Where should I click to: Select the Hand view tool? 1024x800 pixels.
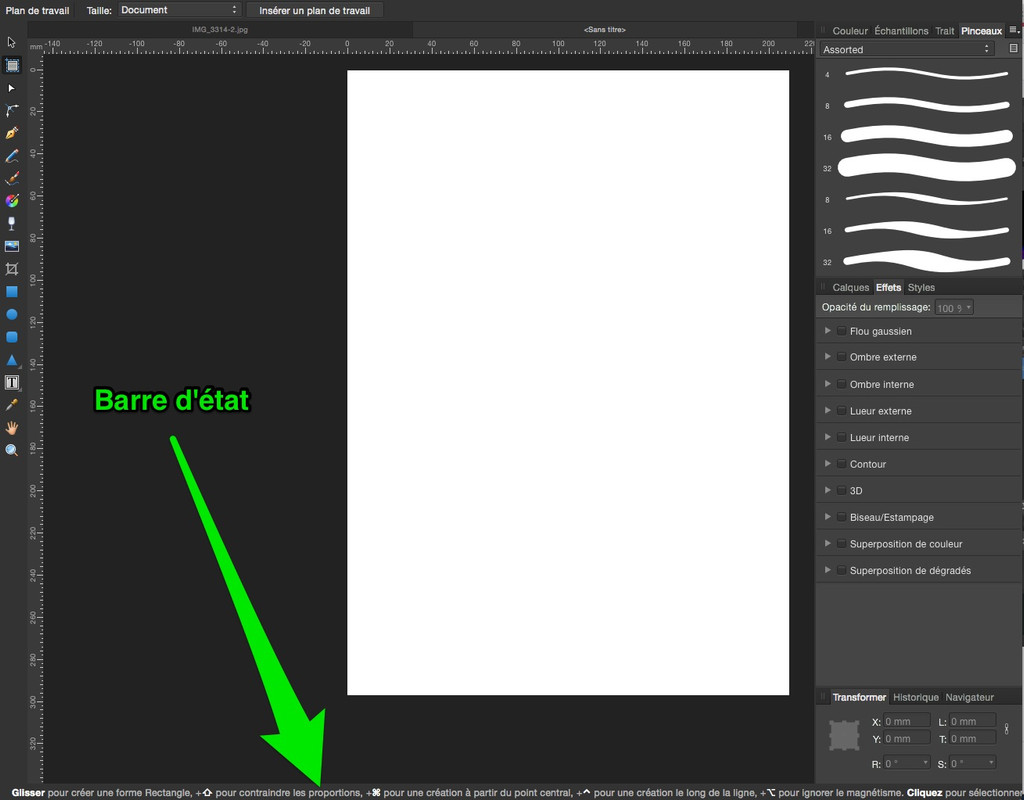click(12, 428)
